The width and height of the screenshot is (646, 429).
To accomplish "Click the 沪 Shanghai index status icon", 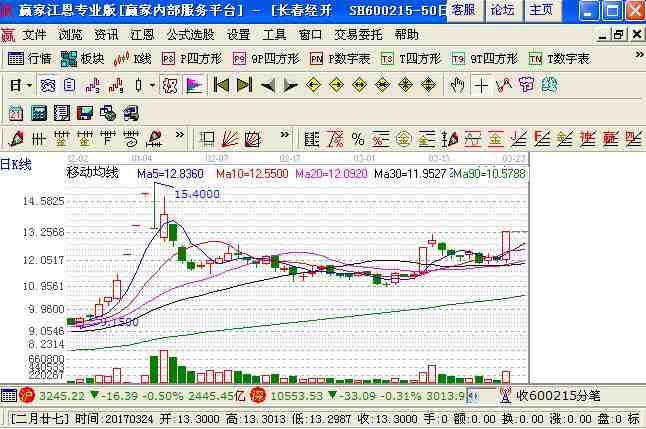I will click(x=28, y=396).
